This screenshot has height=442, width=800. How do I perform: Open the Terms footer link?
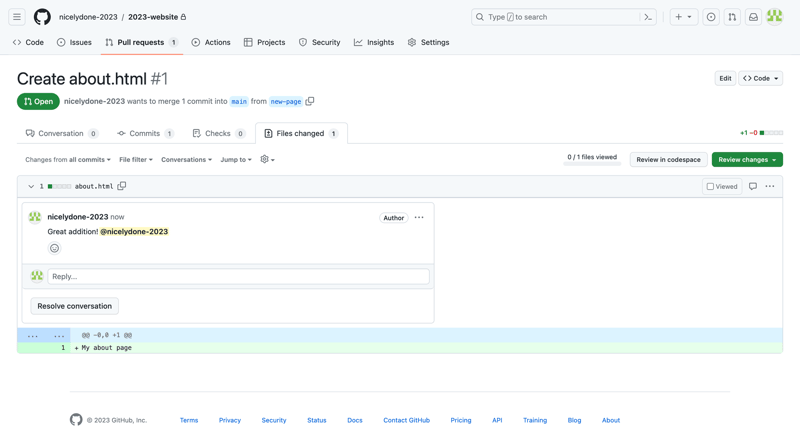point(189,420)
